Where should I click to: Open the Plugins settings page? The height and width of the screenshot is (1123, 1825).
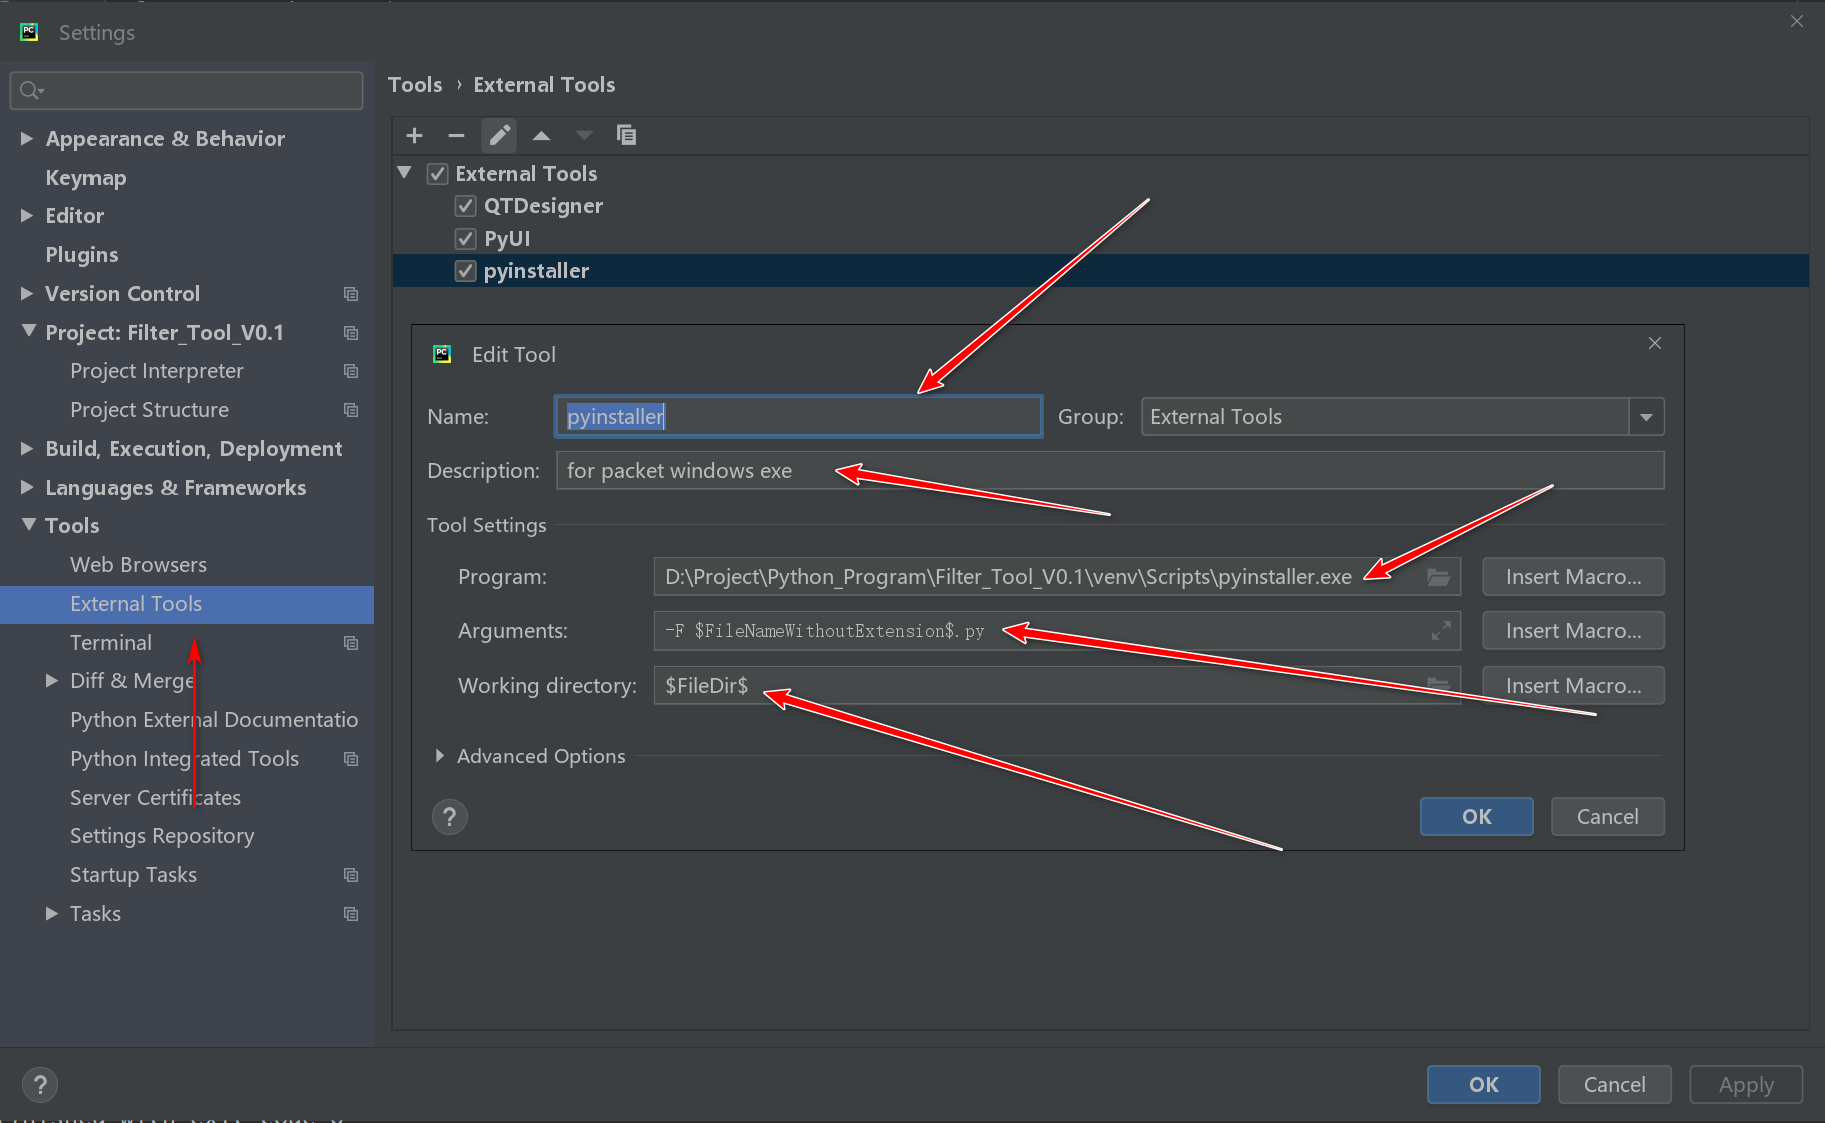coord(81,254)
